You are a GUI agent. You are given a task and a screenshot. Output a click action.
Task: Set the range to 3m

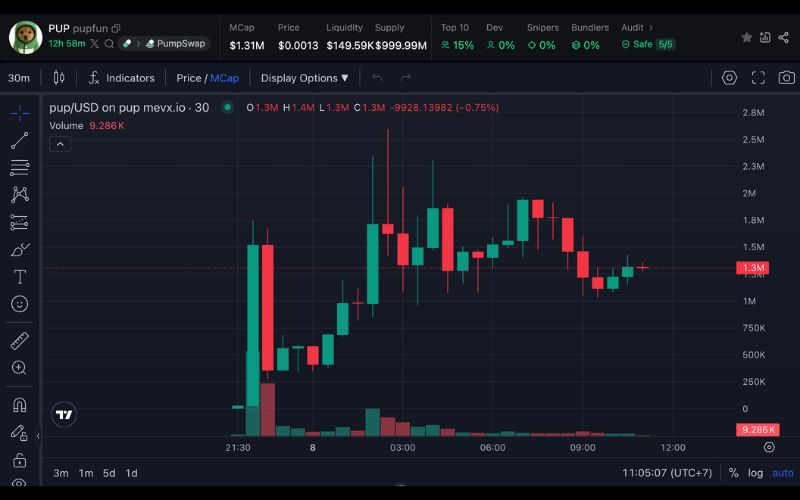tap(61, 473)
